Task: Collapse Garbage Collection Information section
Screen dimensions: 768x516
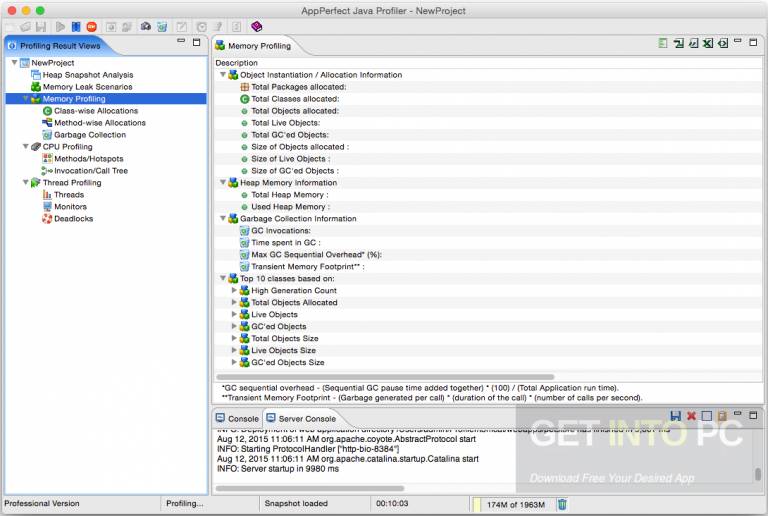Action: coord(223,218)
